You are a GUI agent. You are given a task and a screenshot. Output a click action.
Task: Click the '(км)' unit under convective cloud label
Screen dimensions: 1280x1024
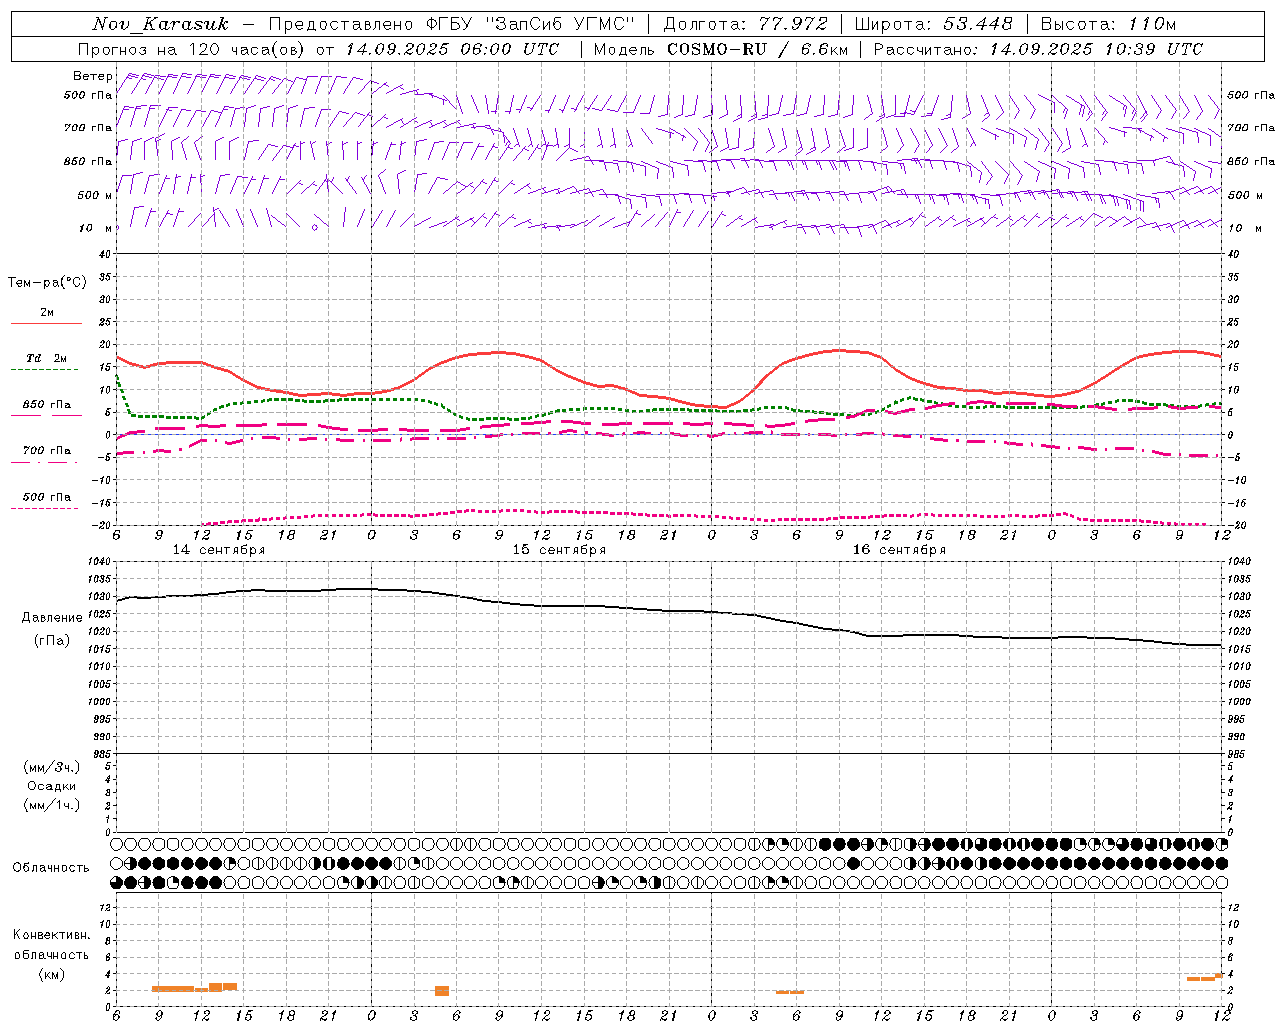tap(51, 974)
